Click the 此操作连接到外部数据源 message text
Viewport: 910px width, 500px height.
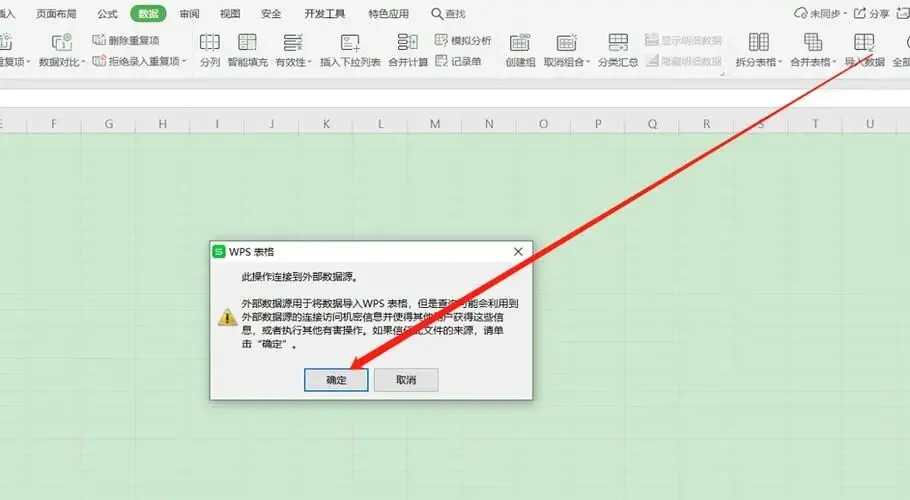pyautogui.click(x=300, y=277)
